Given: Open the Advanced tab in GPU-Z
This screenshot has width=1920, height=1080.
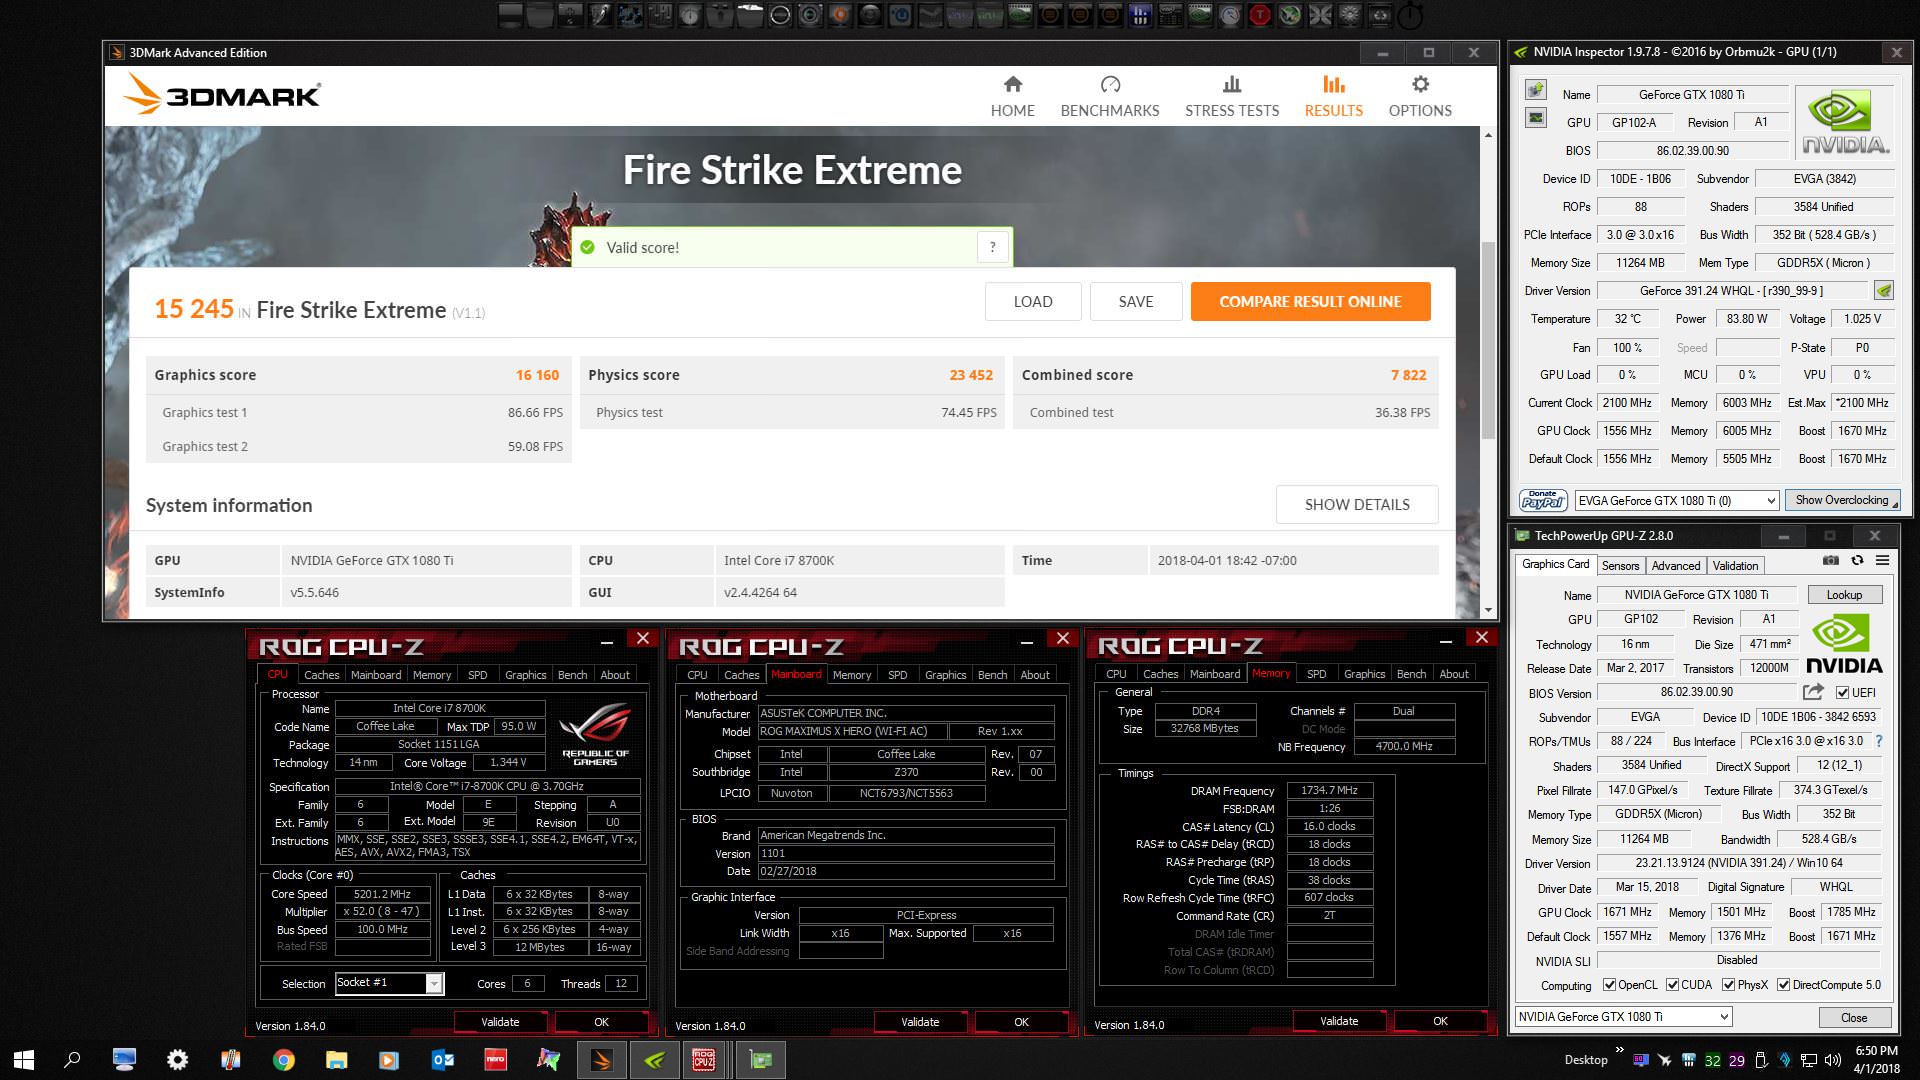Looking at the screenshot, I should [1675, 565].
